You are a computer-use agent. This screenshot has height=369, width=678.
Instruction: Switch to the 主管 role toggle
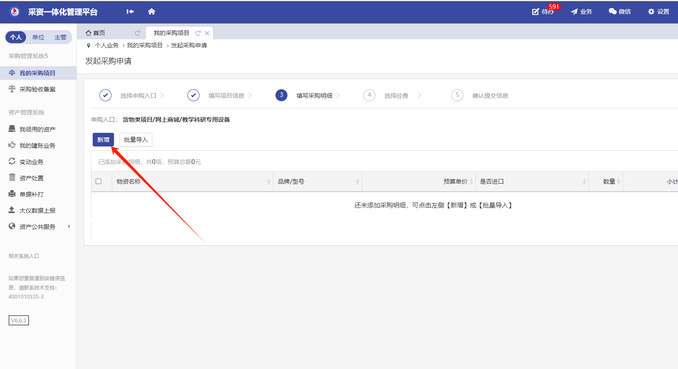tap(61, 37)
